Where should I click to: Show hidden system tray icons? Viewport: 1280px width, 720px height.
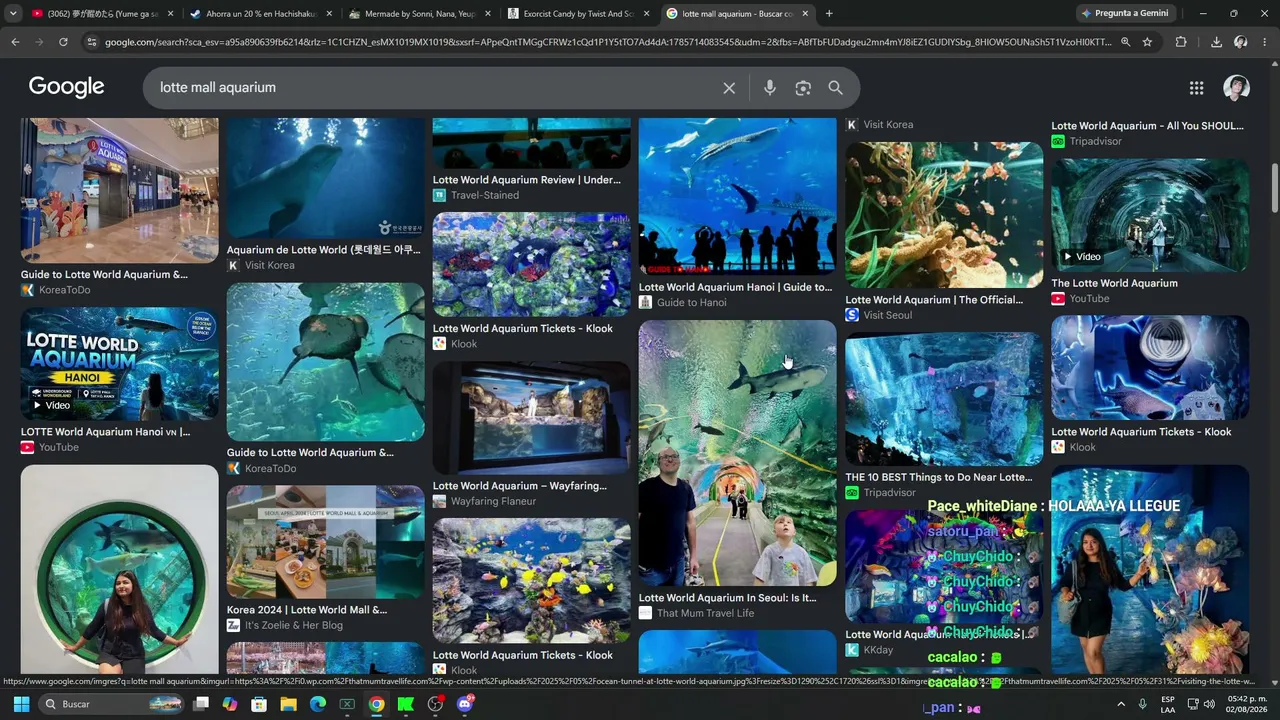pos(1121,704)
